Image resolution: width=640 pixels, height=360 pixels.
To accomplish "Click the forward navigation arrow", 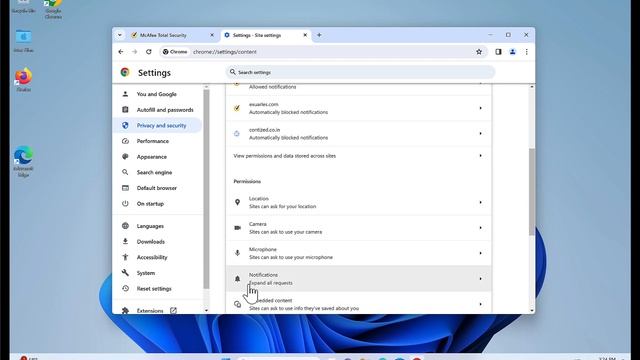I will (135, 52).
